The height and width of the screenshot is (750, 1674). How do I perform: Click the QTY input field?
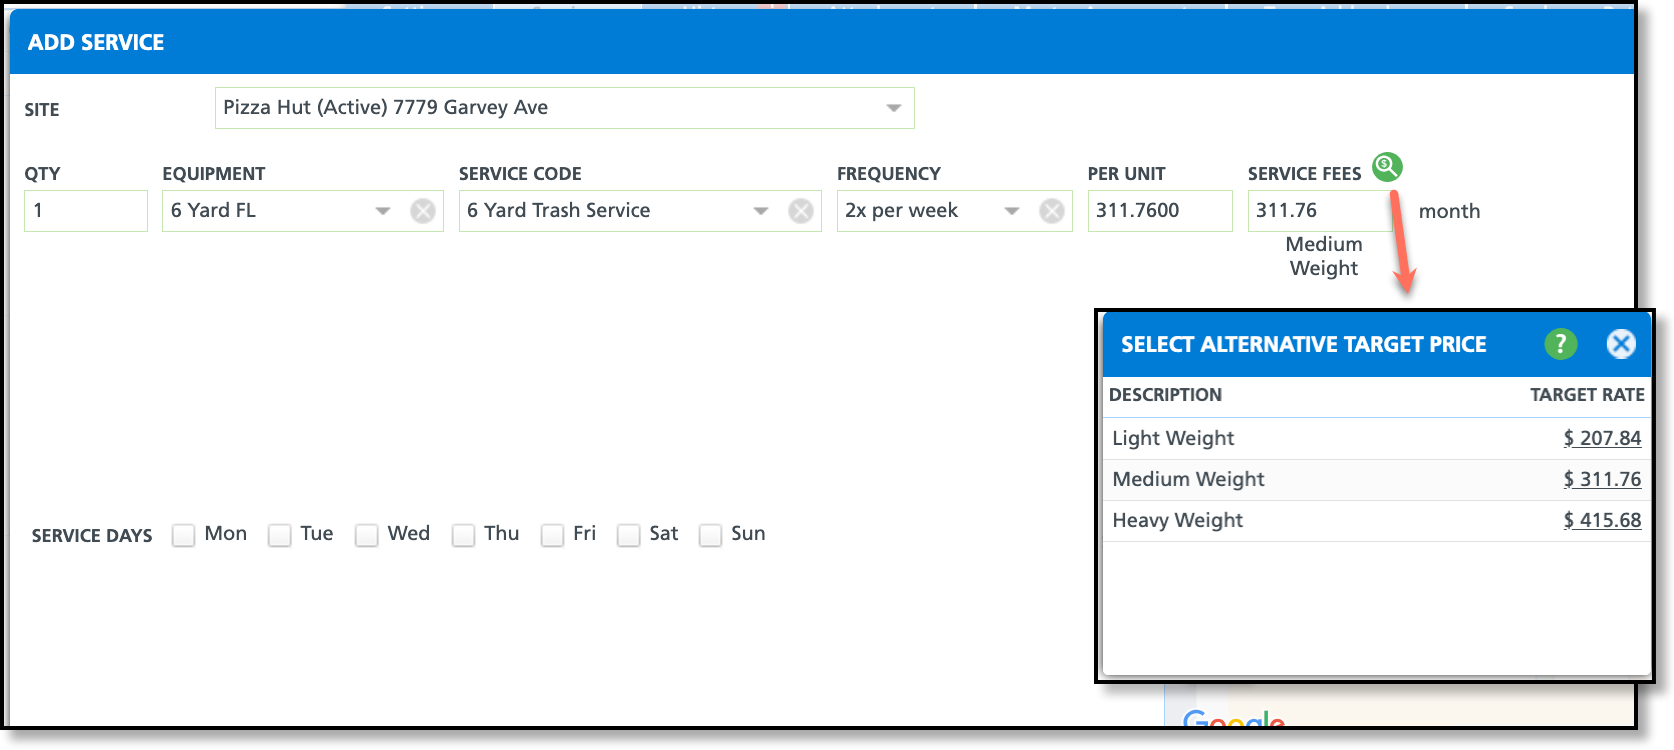tap(86, 211)
